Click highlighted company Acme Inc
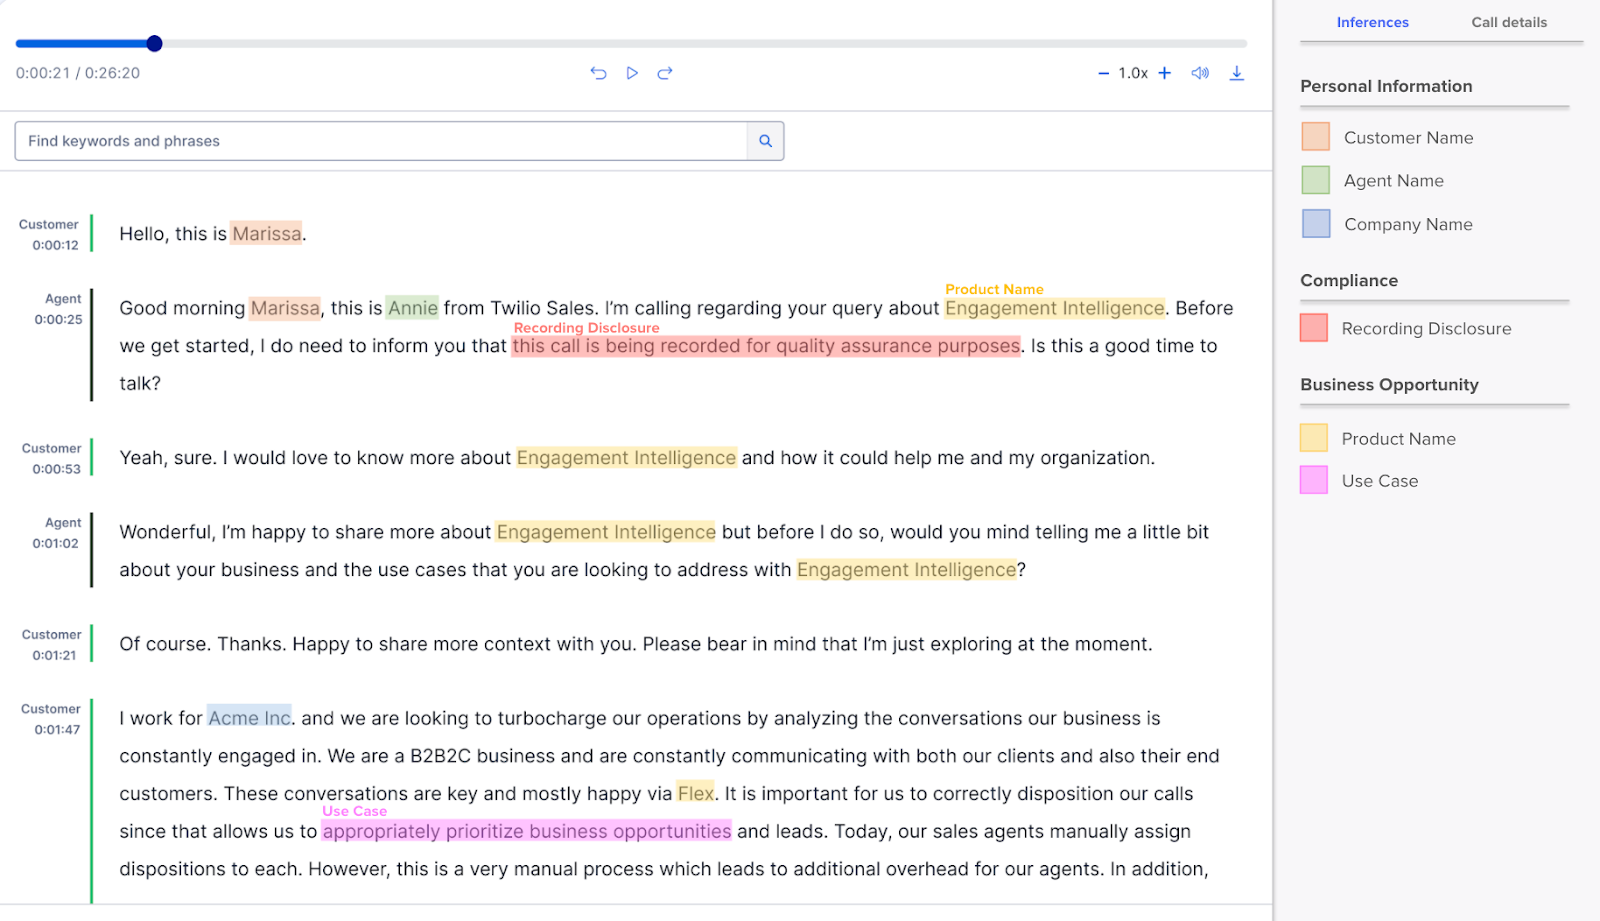This screenshot has width=1600, height=921. coord(249,718)
